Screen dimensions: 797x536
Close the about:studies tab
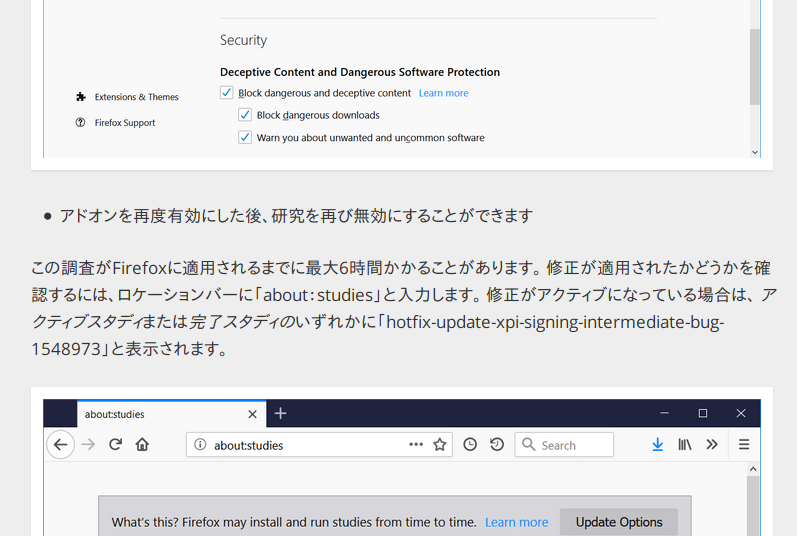point(252,414)
